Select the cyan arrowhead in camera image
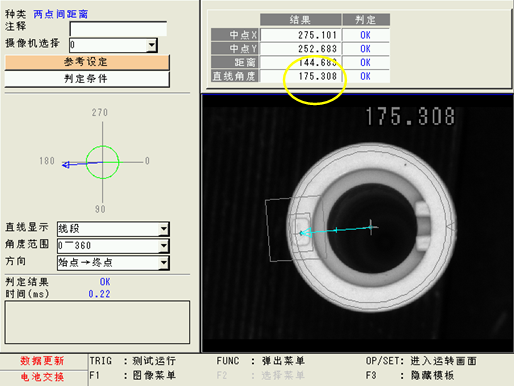Viewport: 514px width, 387px height. (x=305, y=233)
